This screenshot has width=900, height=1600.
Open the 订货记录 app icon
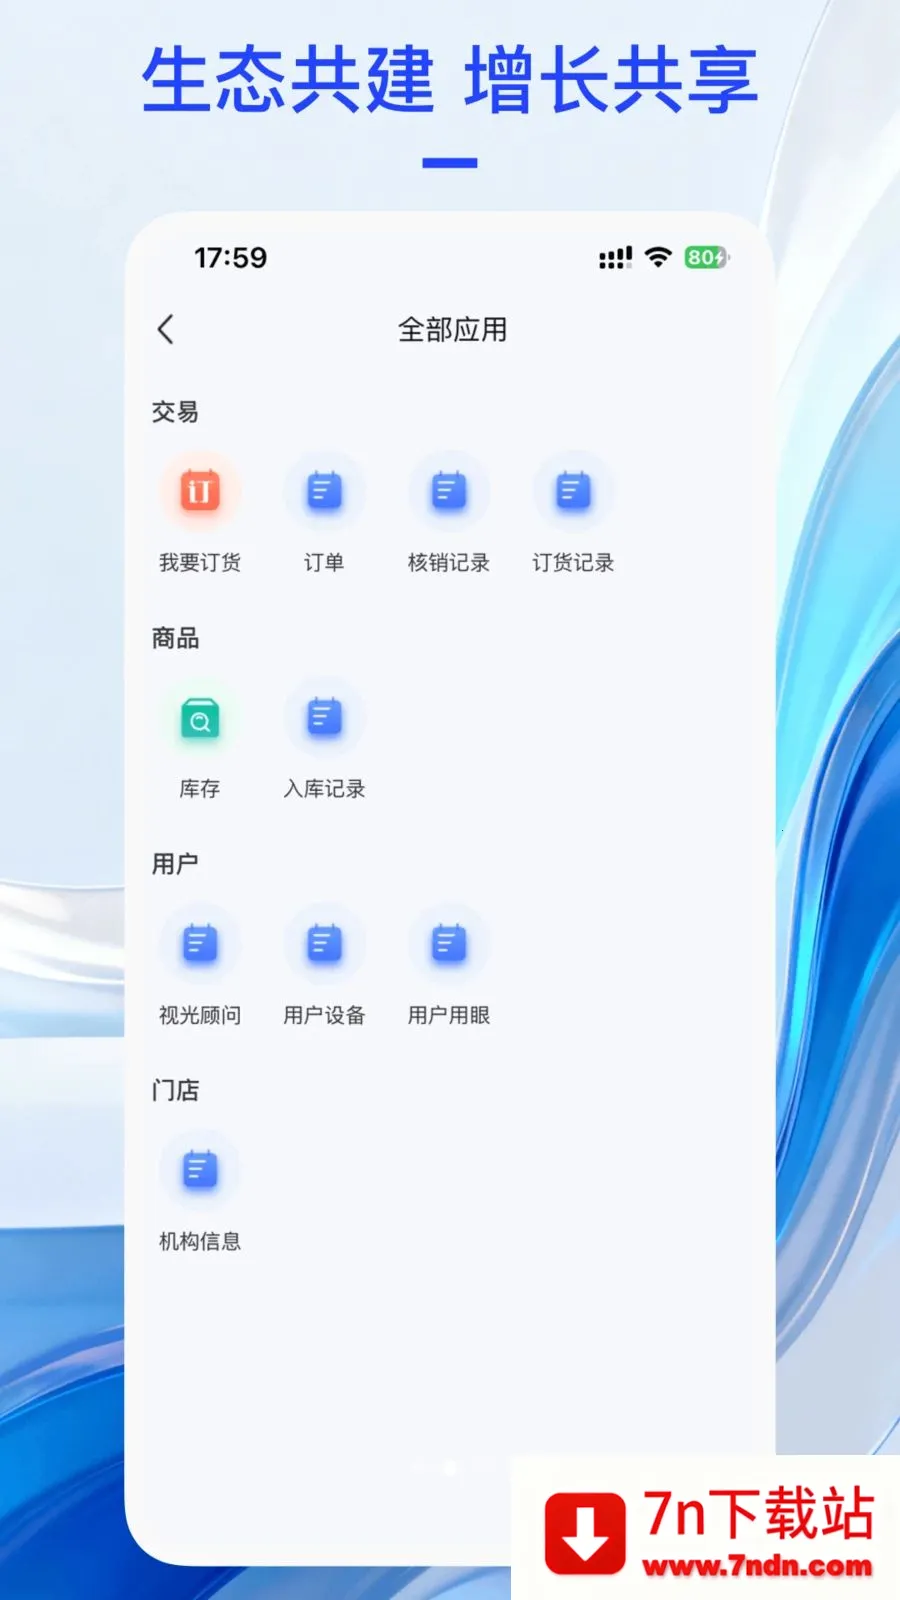coord(573,491)
